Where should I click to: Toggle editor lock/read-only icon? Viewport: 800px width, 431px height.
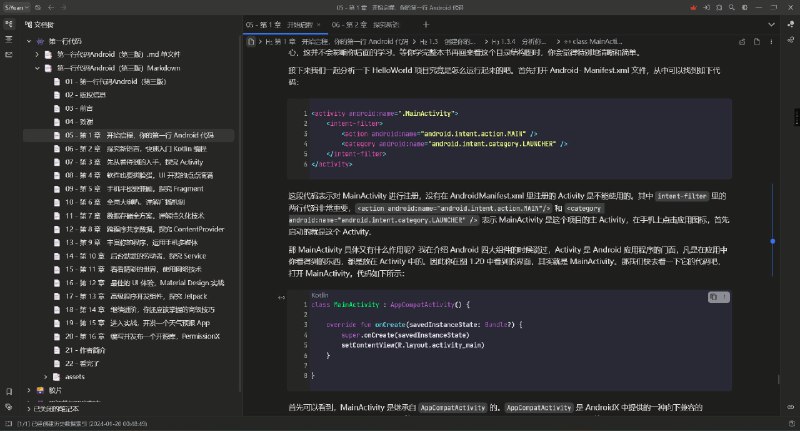click(x=742, y=42)
